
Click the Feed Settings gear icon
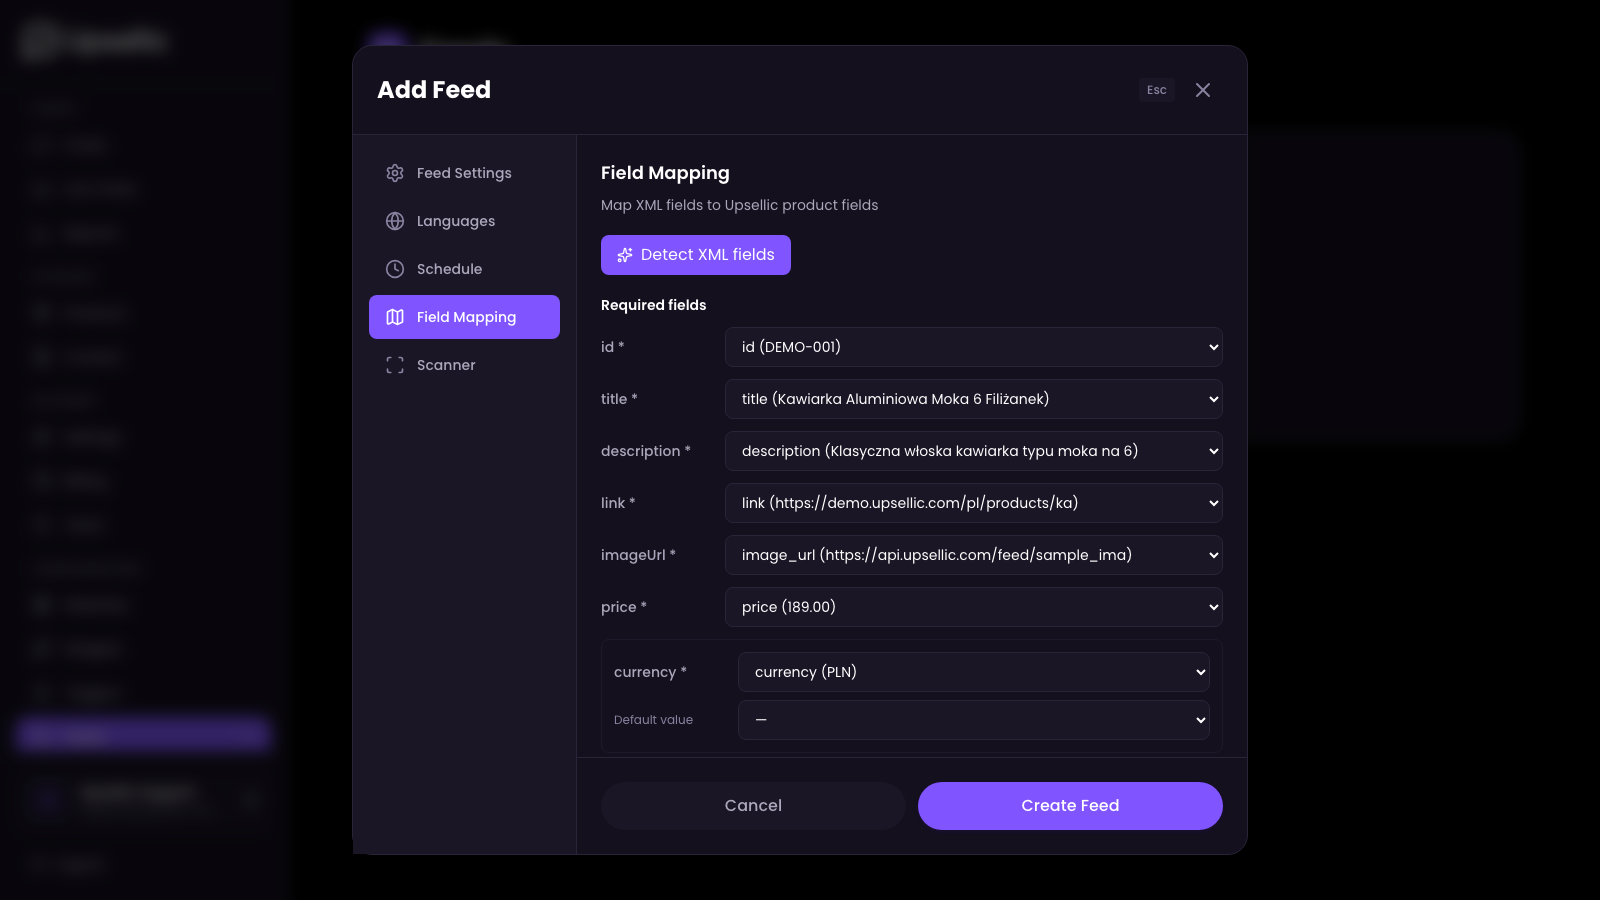395,173
